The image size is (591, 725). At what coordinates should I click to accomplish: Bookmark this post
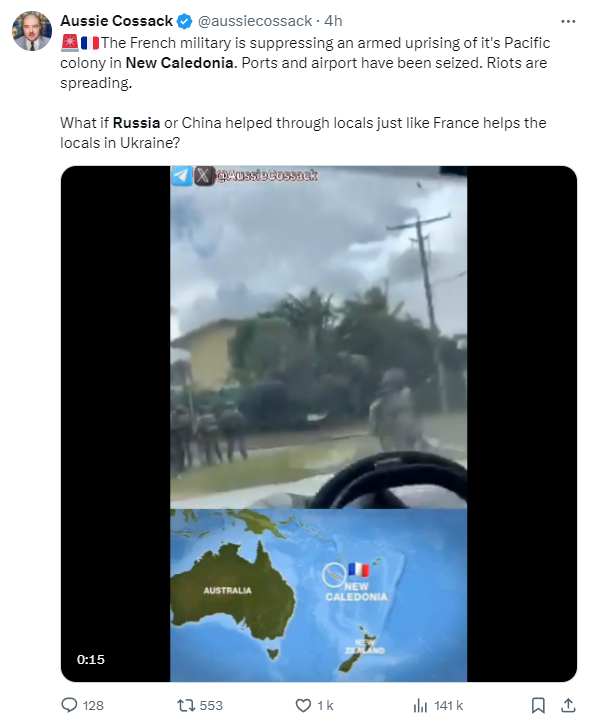538,705
